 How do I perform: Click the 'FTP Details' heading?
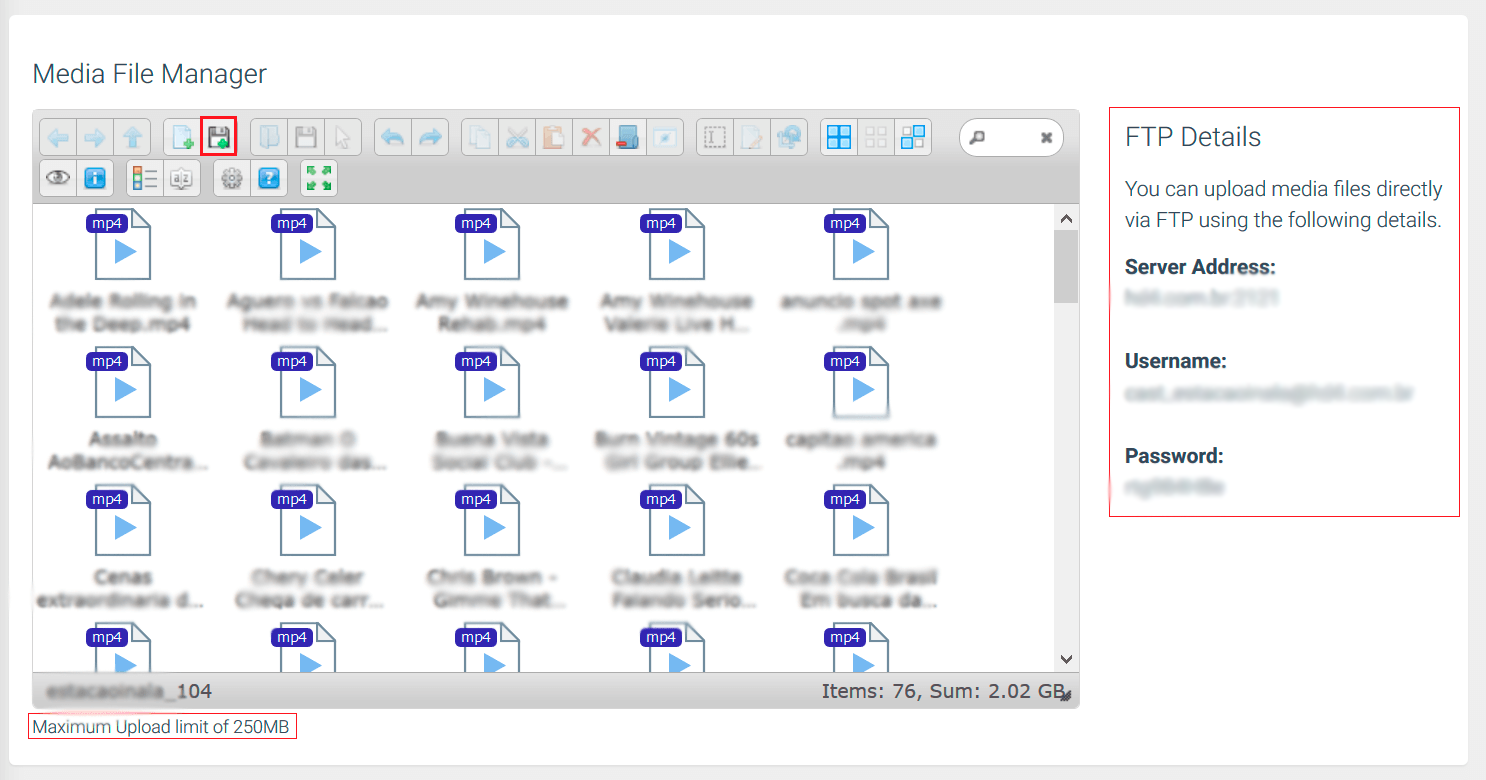click(x=1193, y=137)
